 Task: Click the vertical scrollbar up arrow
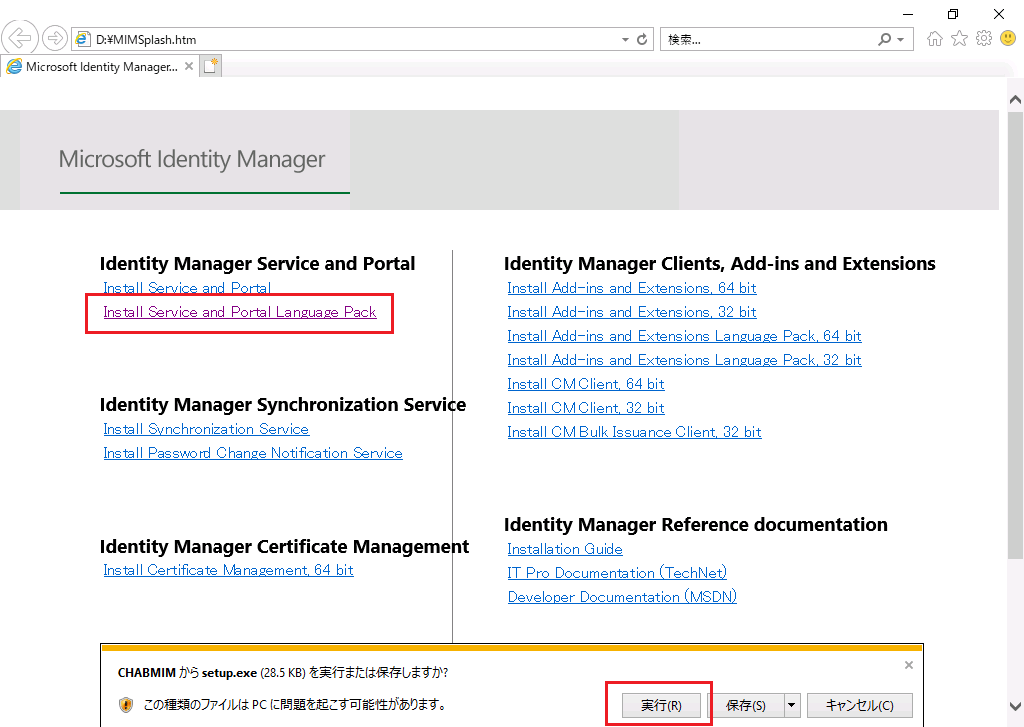click(1015, 99)
